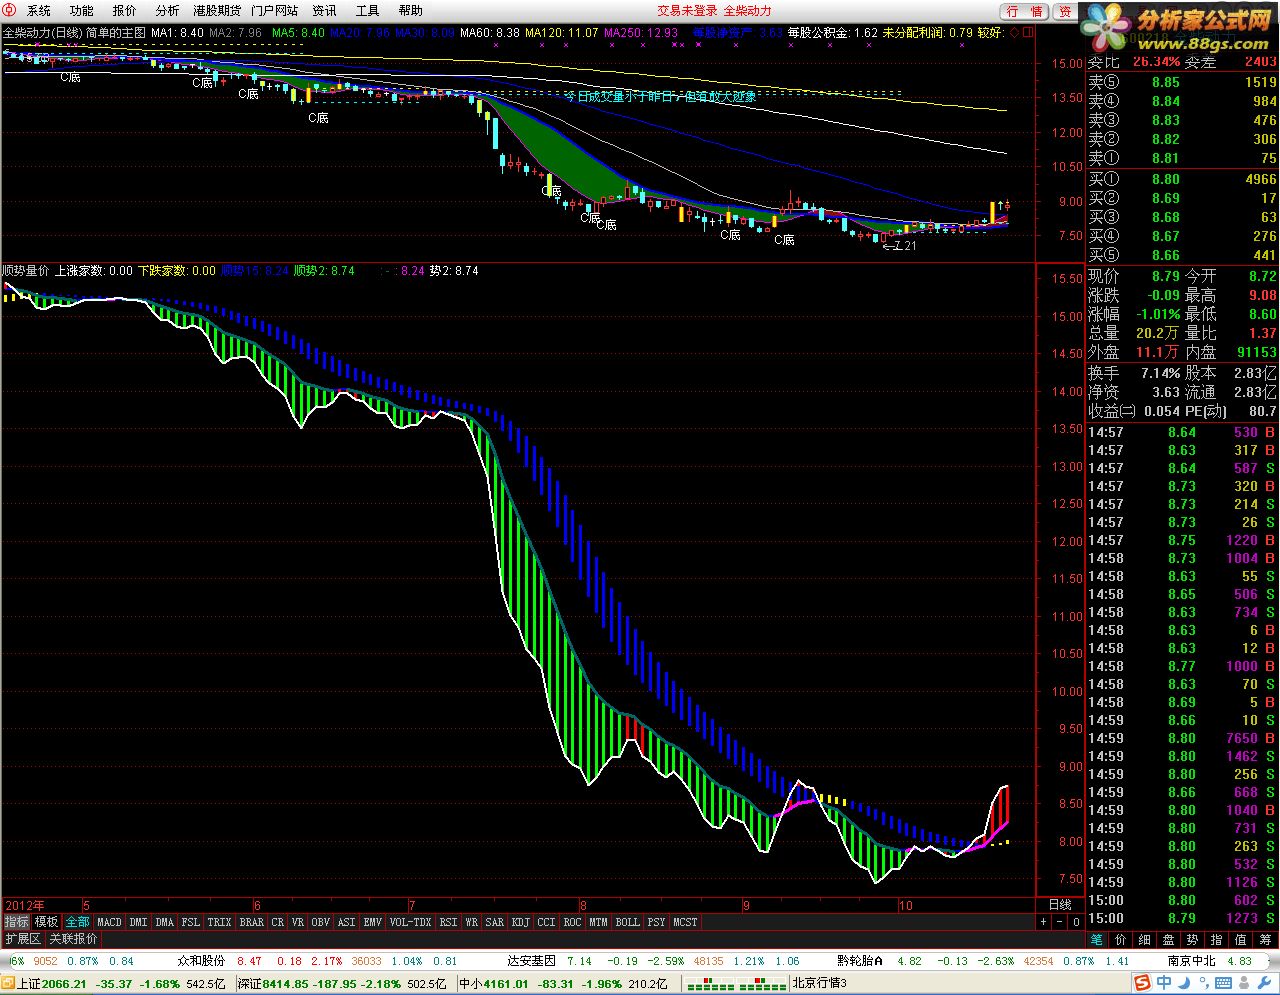
Task: Switch the indicator to FSL
Action: [191, 922]
